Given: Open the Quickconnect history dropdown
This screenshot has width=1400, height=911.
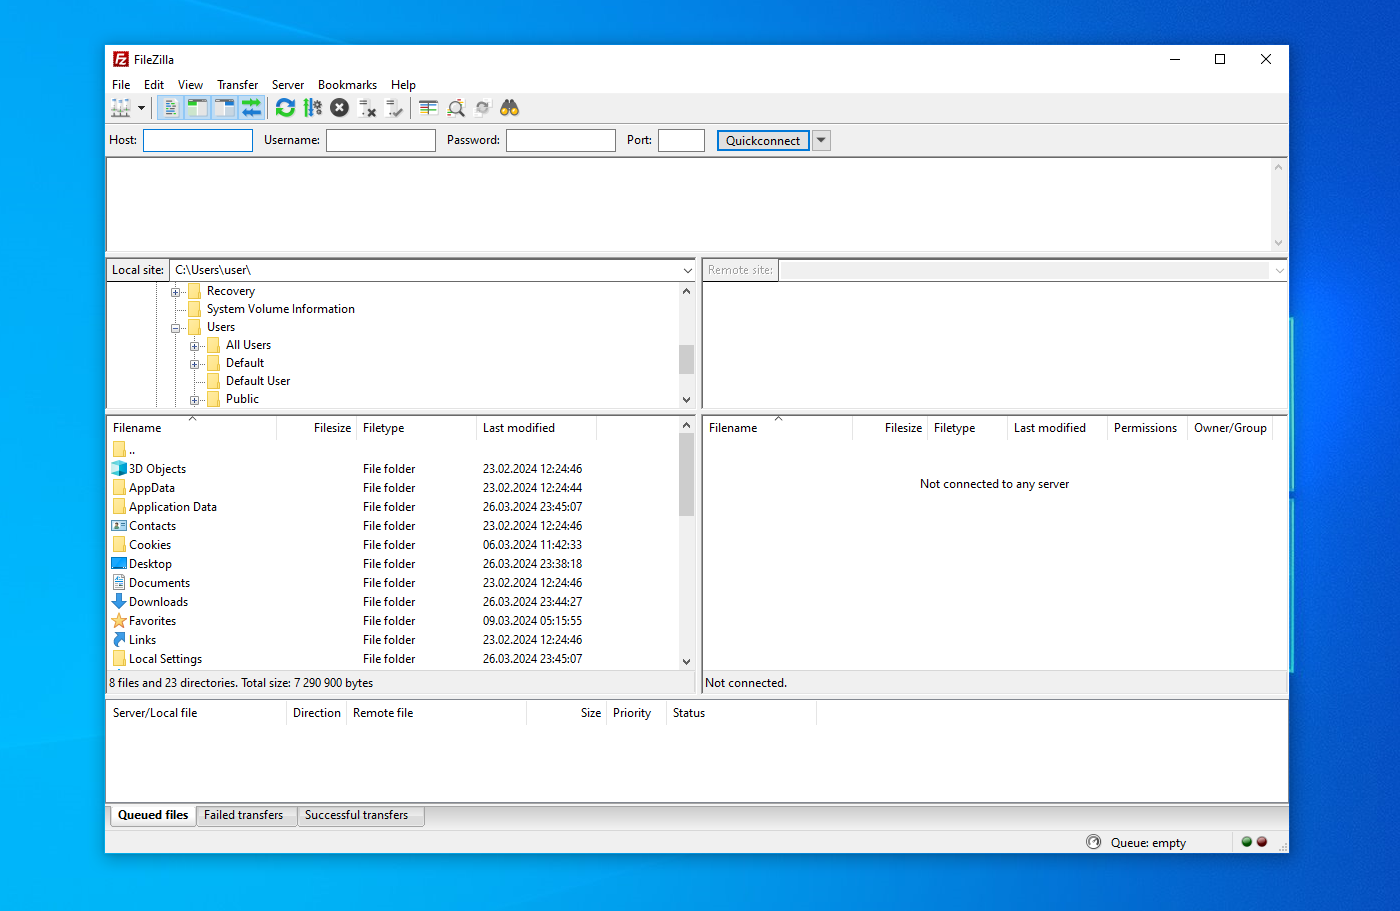Looking at the screenshot, I should (821, 140).
